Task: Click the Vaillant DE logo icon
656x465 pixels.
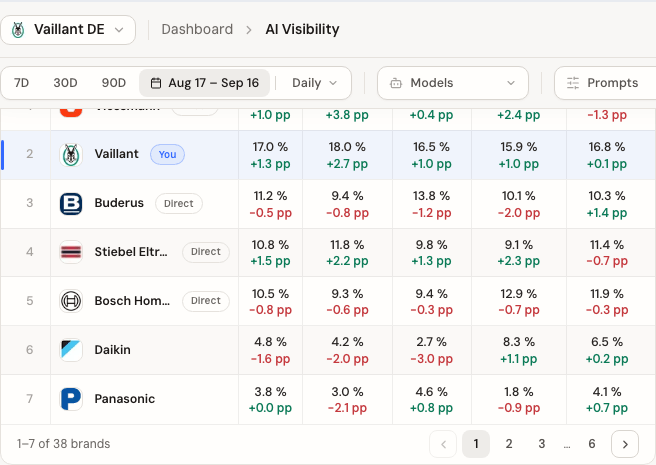Action: click(x=18, y=30)
